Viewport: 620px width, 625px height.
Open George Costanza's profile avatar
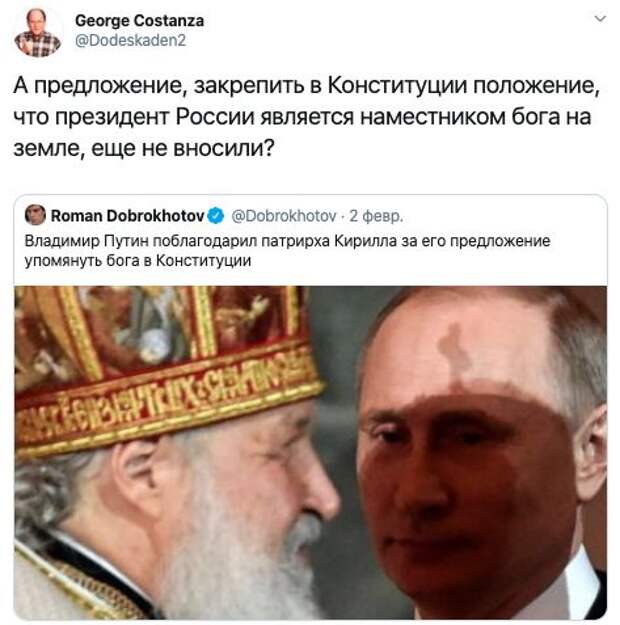38,32
